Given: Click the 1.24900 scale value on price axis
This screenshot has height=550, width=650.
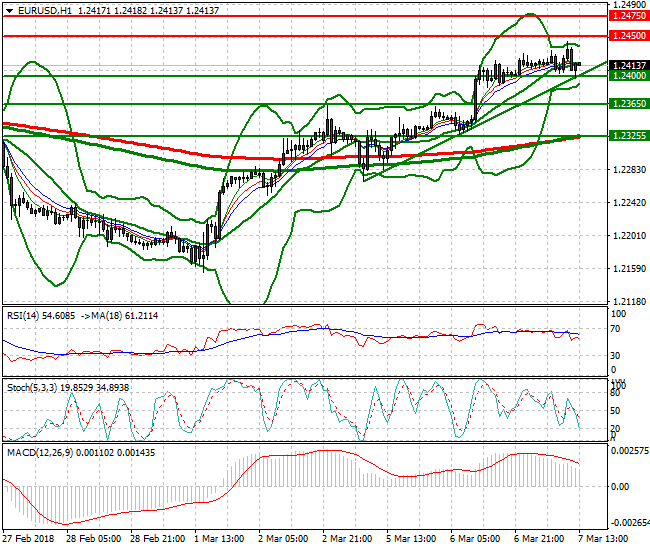Looking at the screenshot, I should (x=628, y=5).
